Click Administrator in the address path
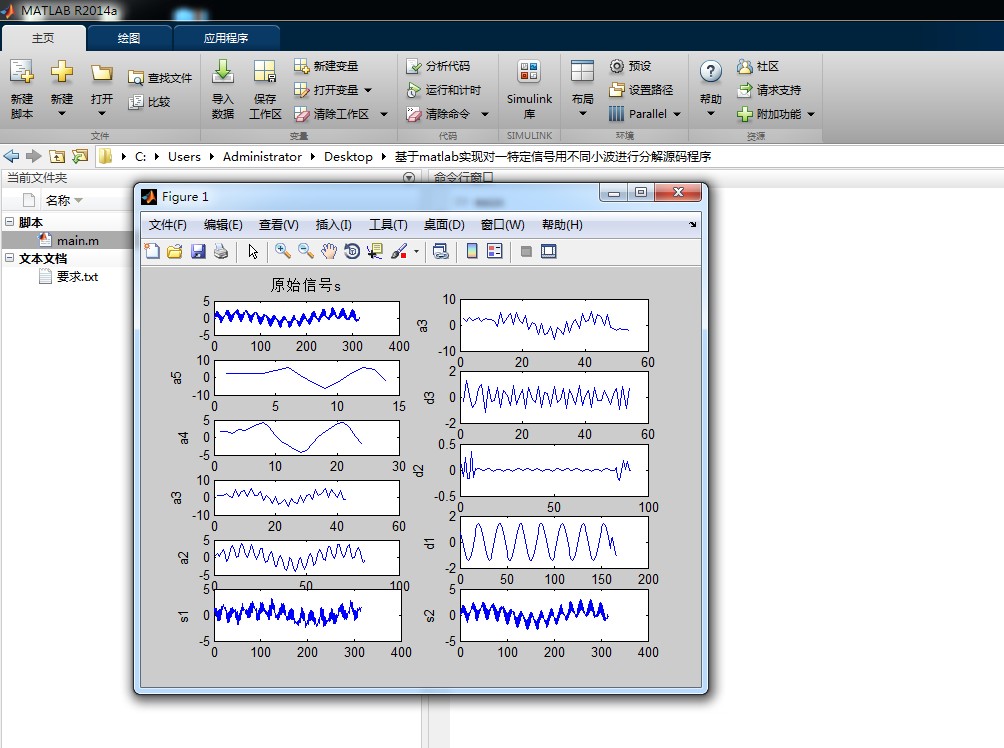The height and width of the screenshot is (748, 1004). [262, 156]
